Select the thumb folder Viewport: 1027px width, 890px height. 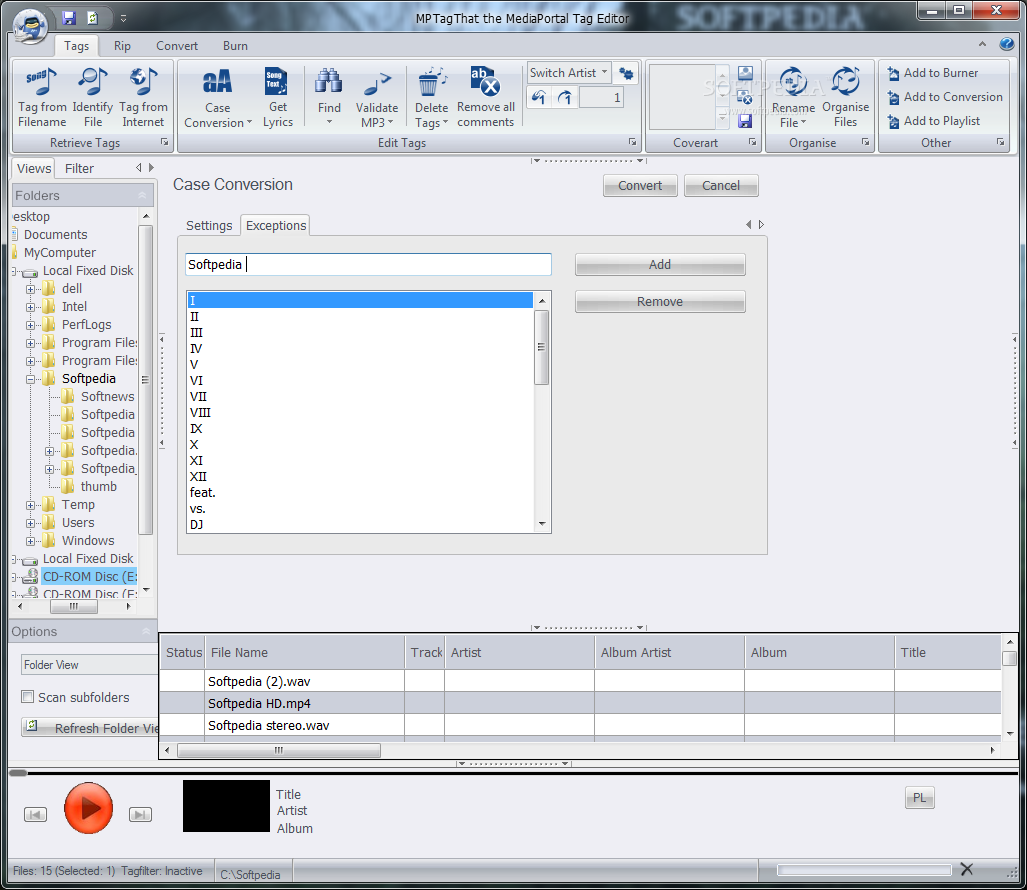coord(99,487)
